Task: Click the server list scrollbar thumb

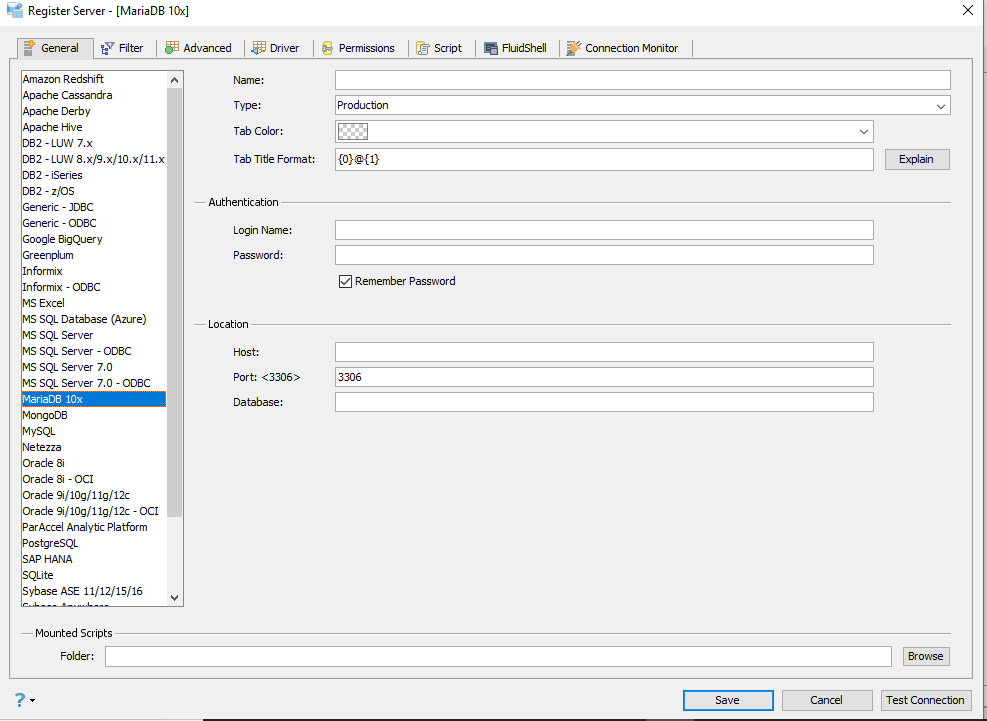Action: (175, 302)
